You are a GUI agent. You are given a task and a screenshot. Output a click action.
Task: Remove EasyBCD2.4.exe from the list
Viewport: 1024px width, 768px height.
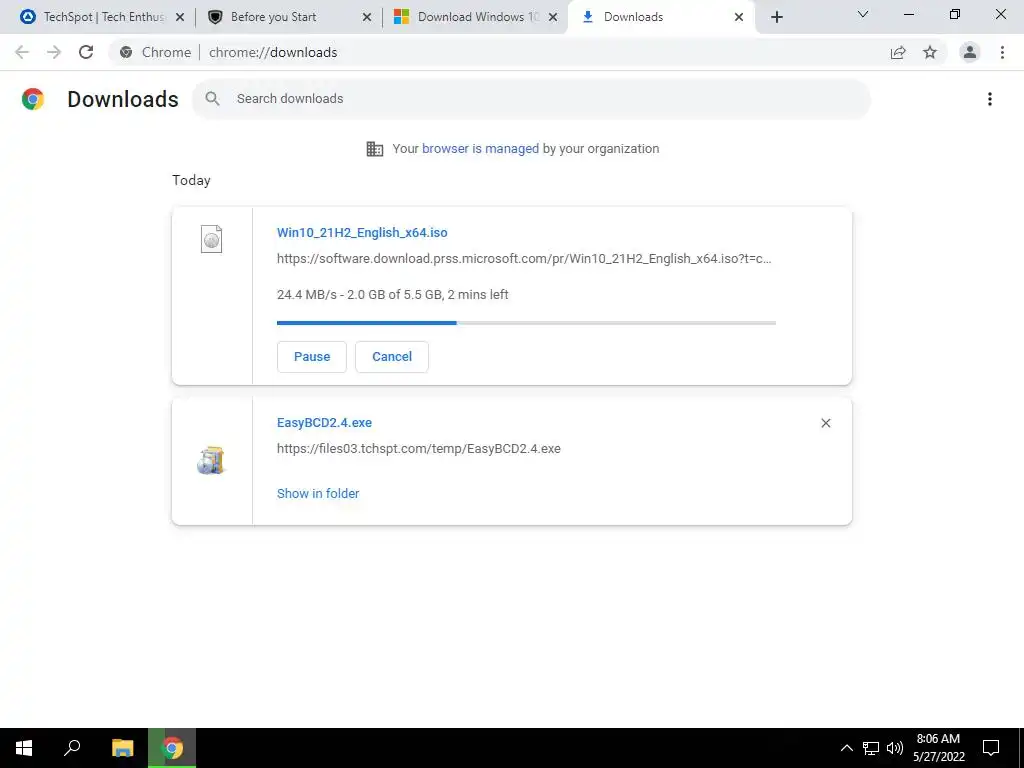(x=825, y=423)
